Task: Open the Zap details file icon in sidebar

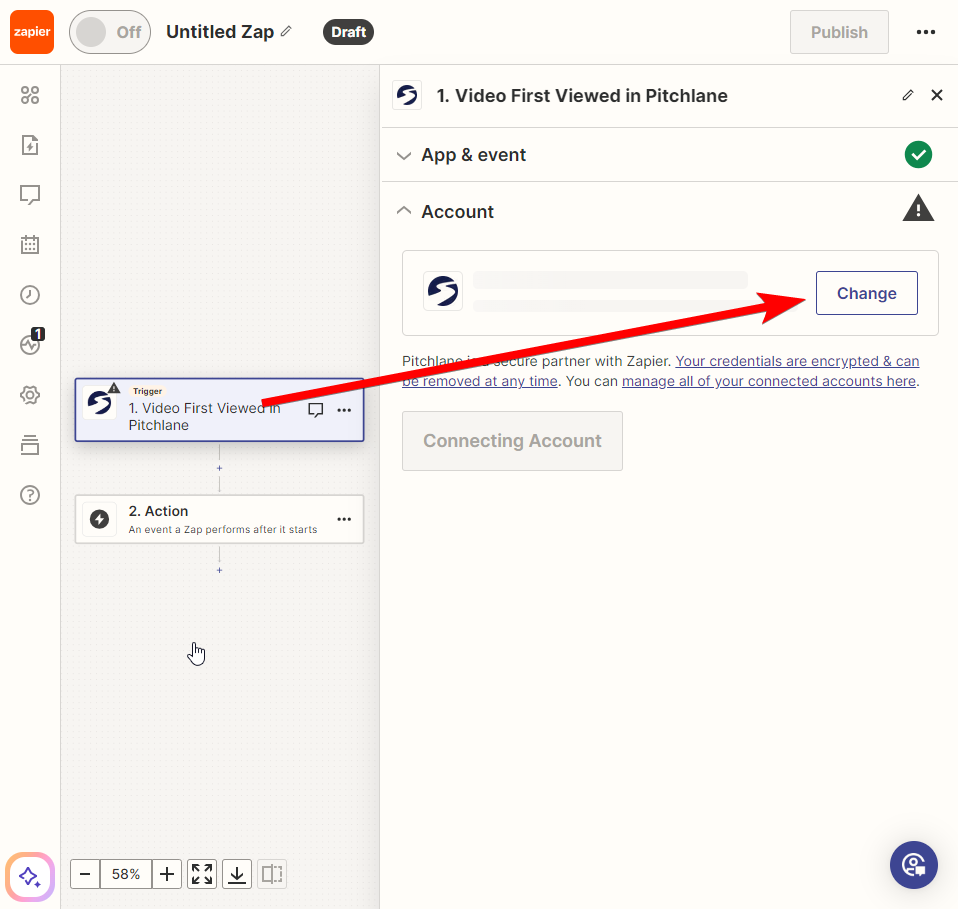Action: (x=30, y=145)
